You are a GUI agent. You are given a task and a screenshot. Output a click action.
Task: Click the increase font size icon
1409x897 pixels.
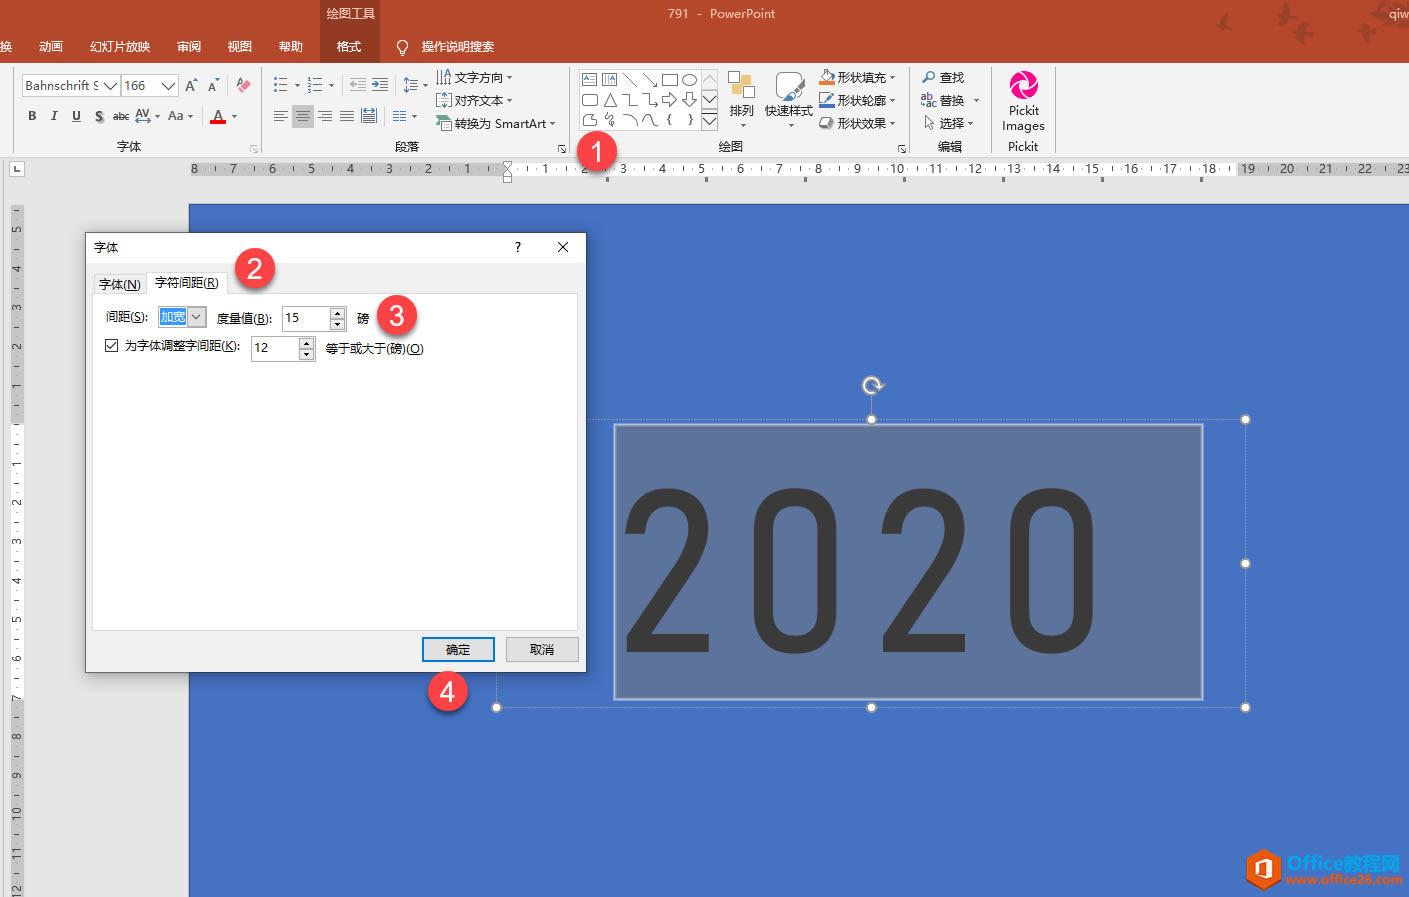[x=190, y=86]
